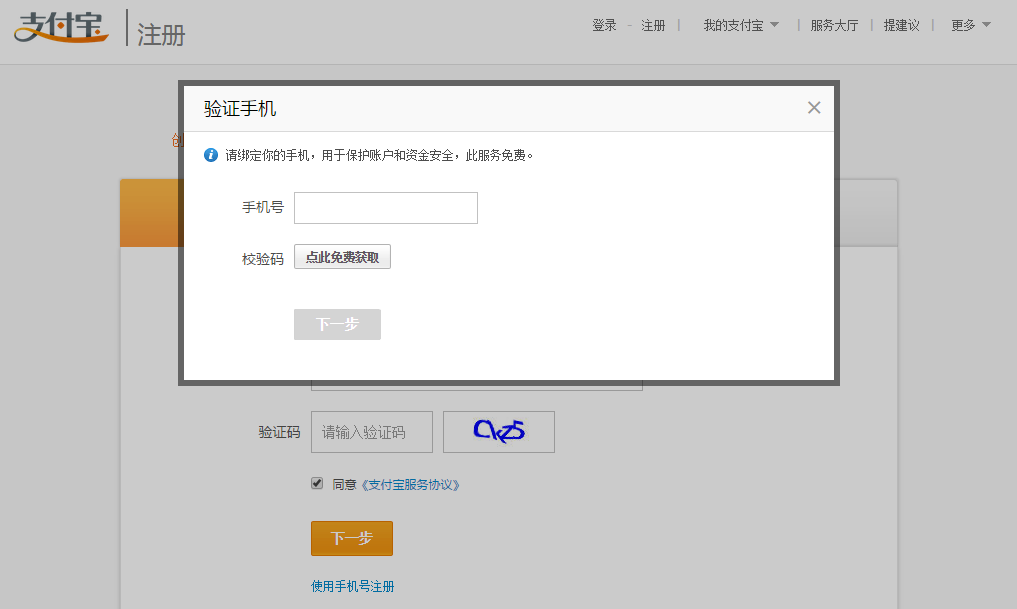Click the 验证手机 dialog title
Image resolution: width=1017 pixels, height=609 pixels.
(x=240, y=108)
